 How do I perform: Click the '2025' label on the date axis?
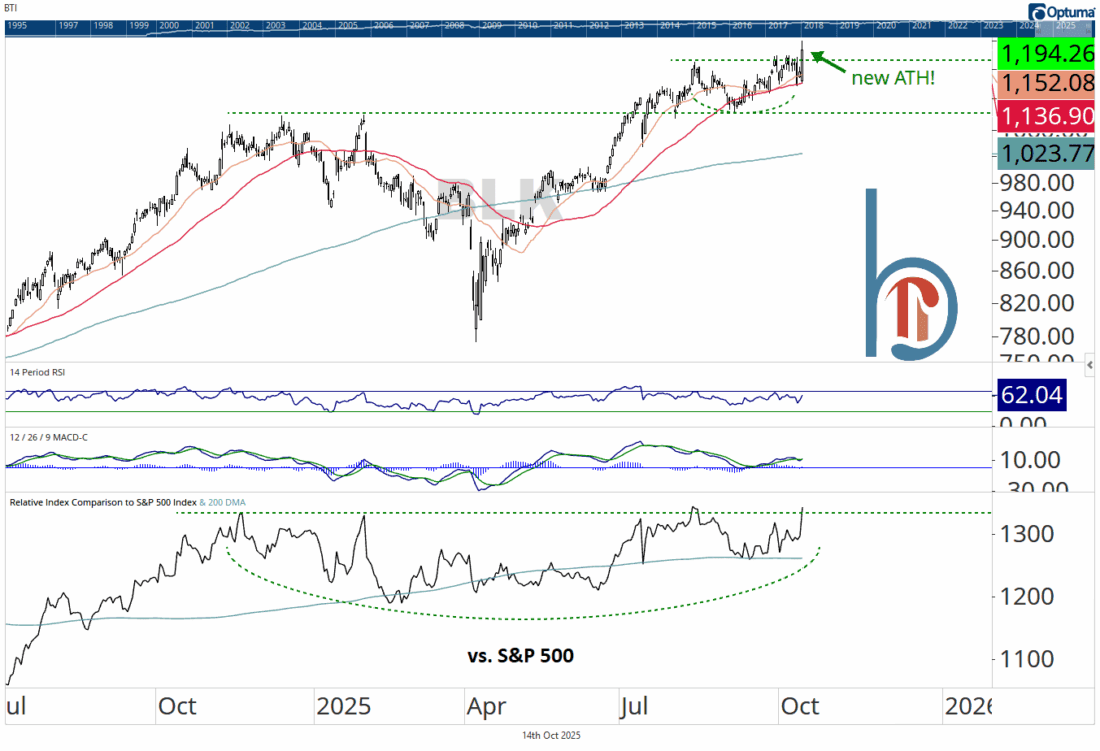click(342, 707)
